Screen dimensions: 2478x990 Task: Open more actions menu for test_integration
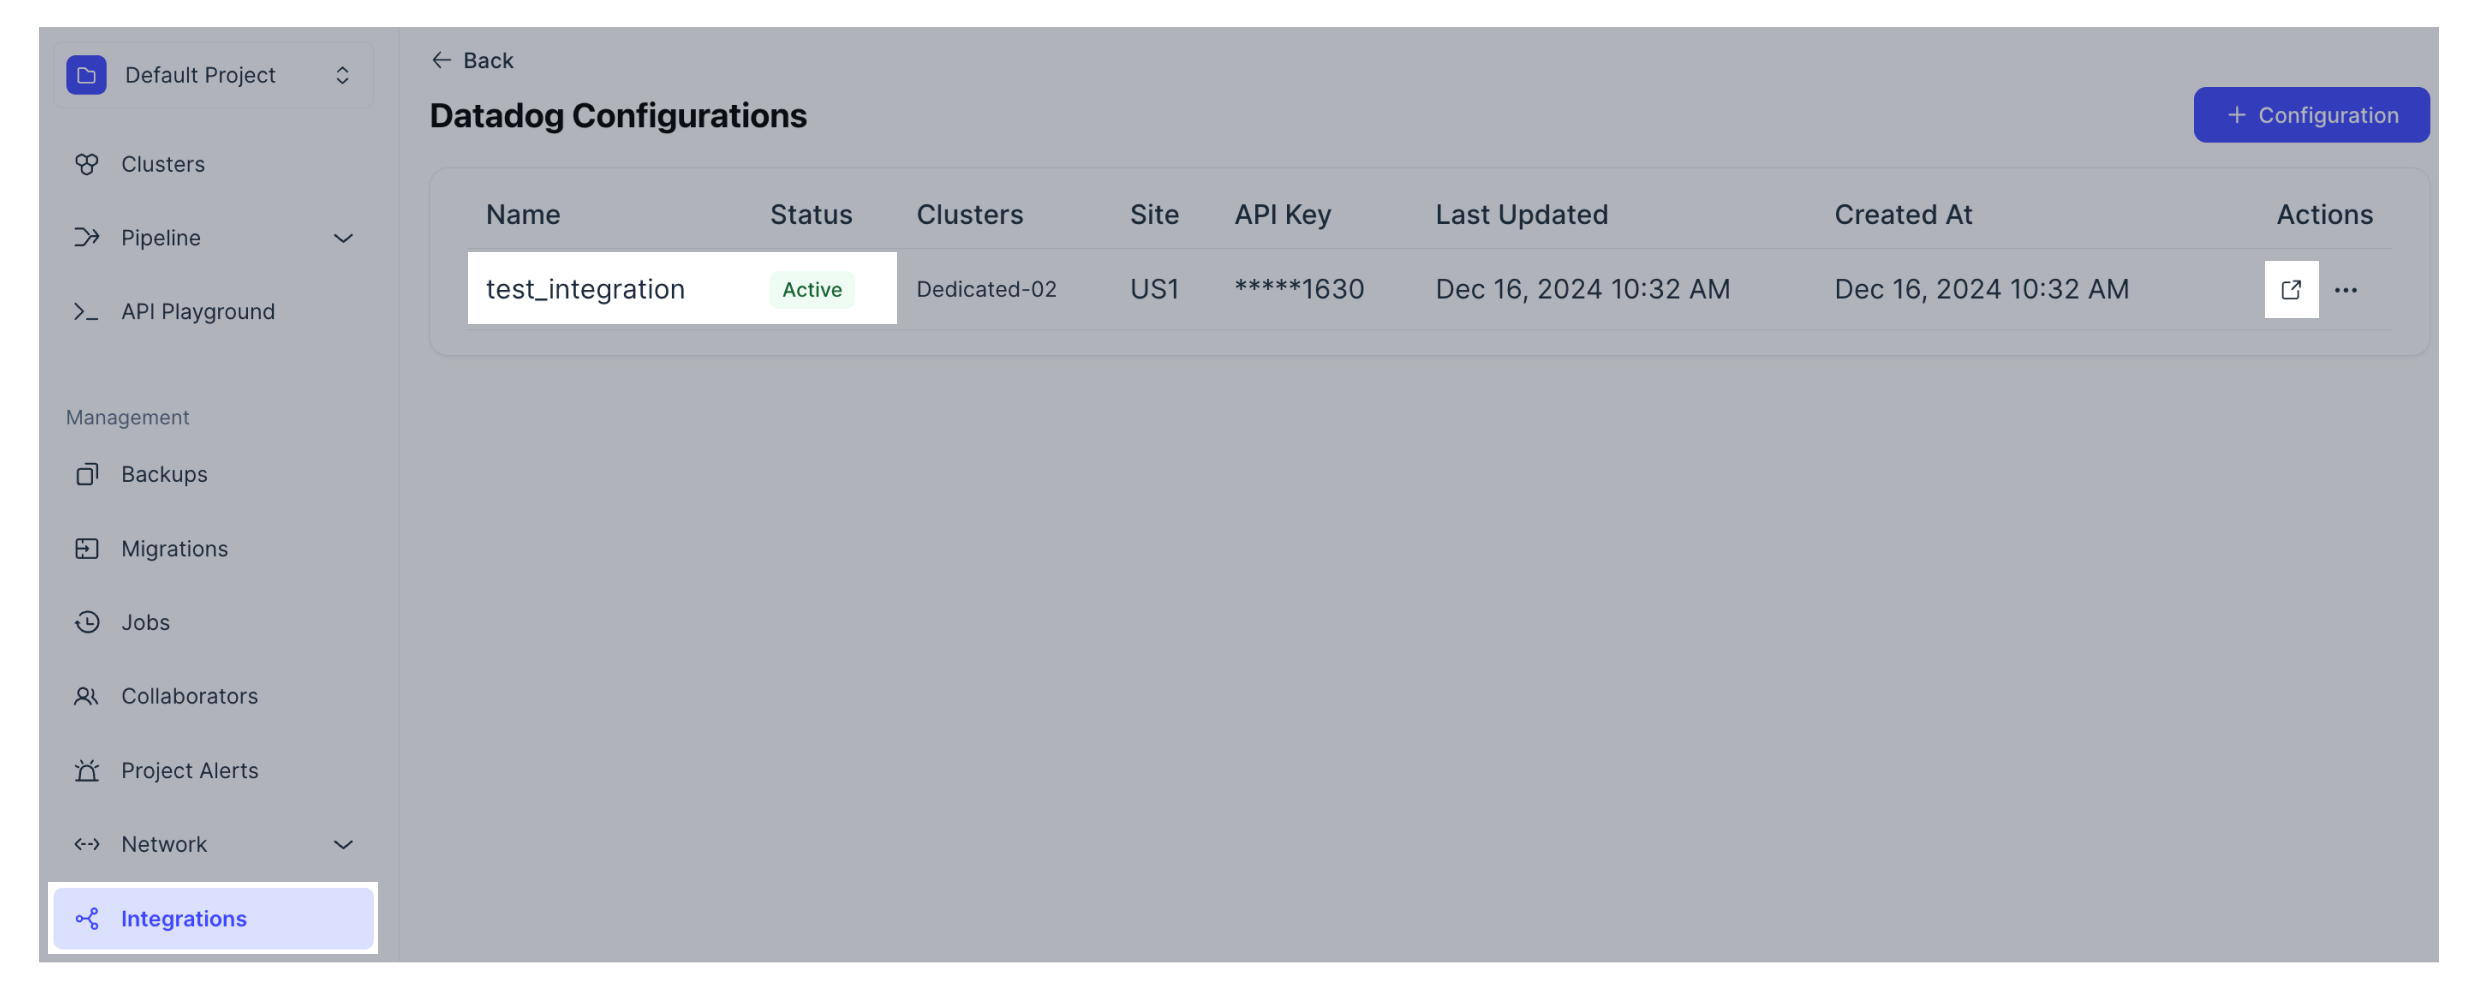click(2345, 290)
